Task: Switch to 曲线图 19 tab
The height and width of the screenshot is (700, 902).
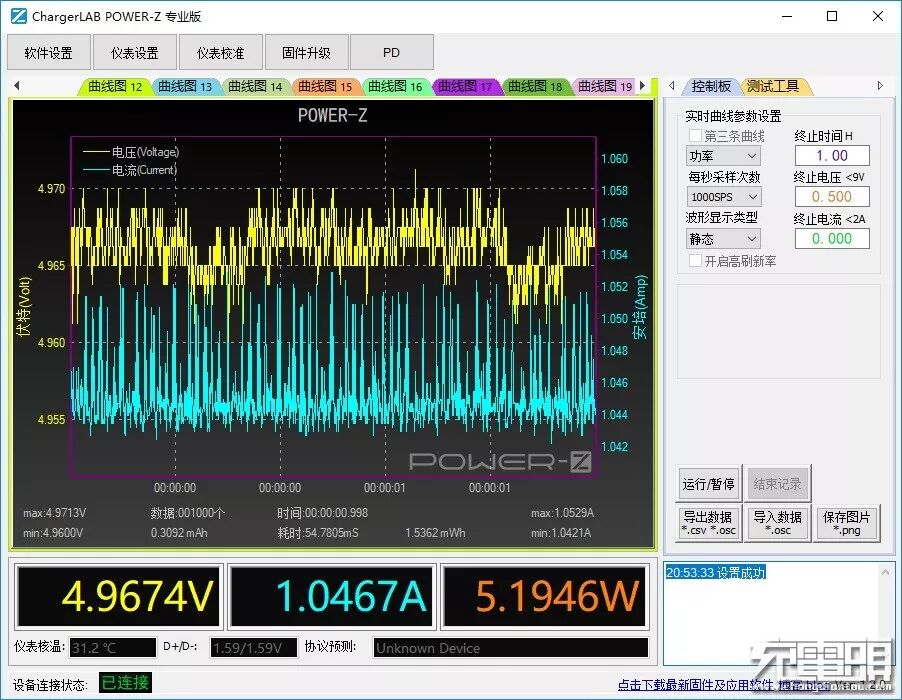Action: [604, 86]
